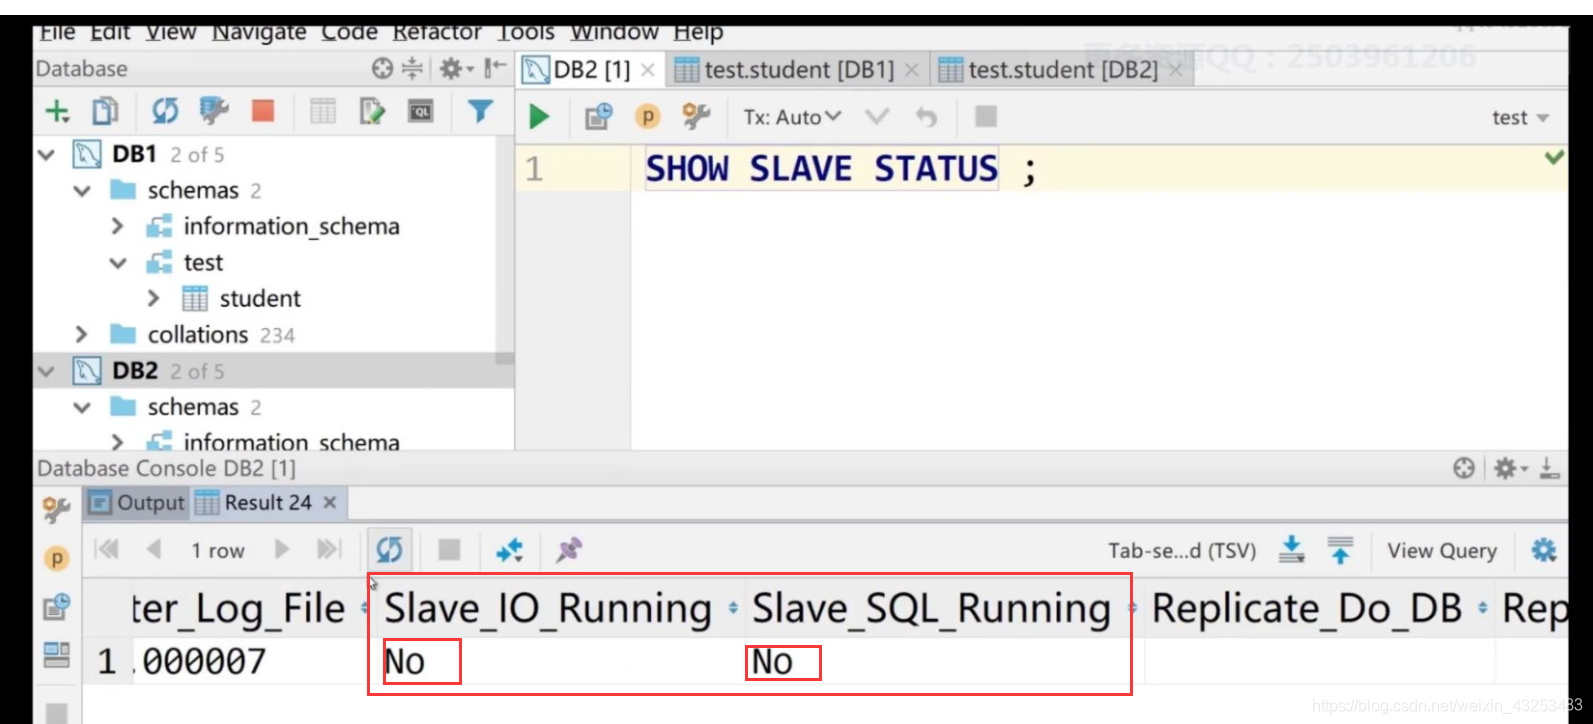This screenshot has height=724, width=1593.
Task: Open the Refactor menu
Action: point(437,32)
